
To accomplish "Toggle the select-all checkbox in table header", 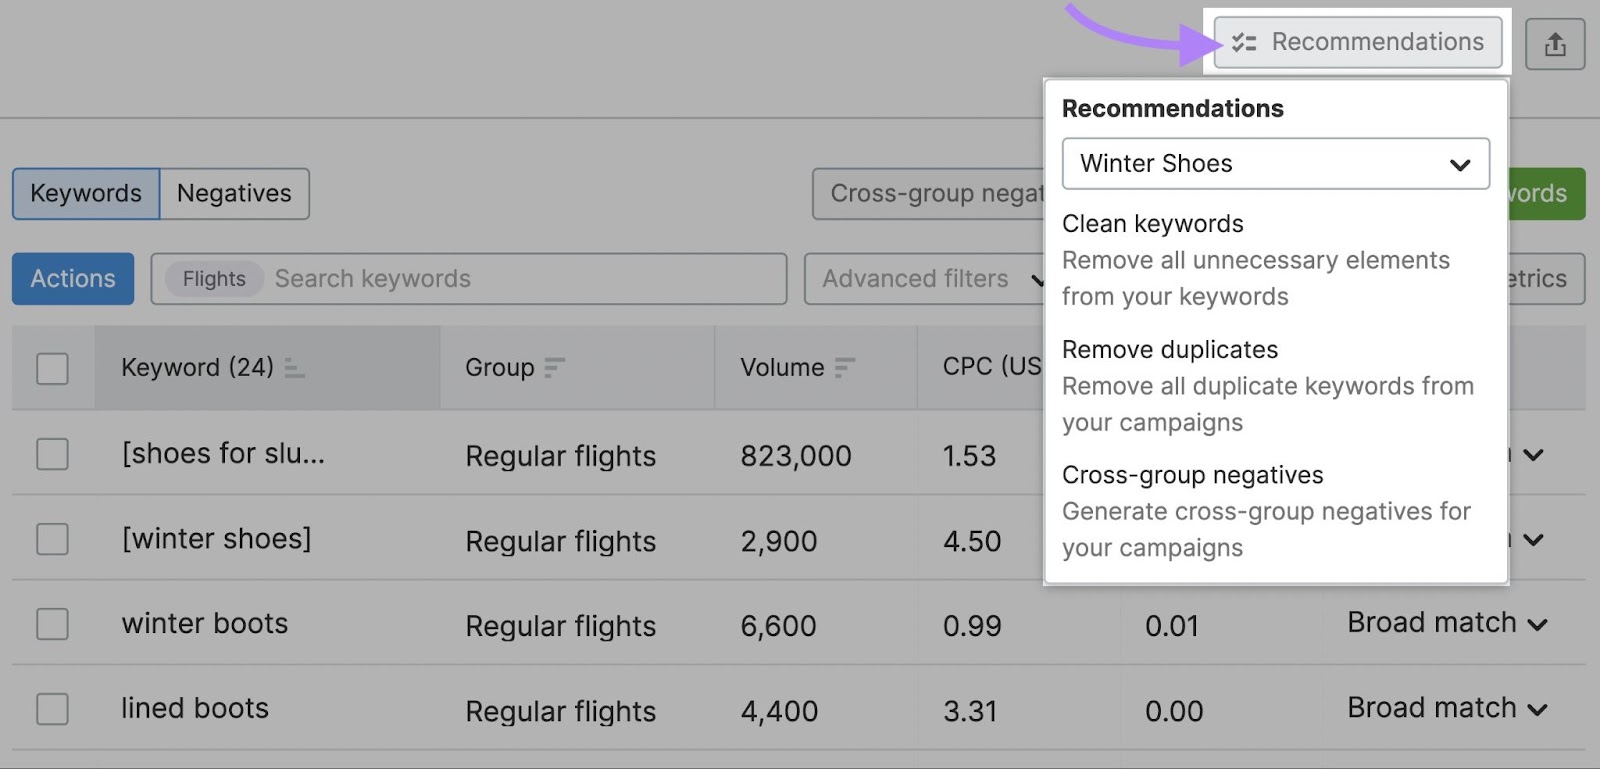I will 51,368.
